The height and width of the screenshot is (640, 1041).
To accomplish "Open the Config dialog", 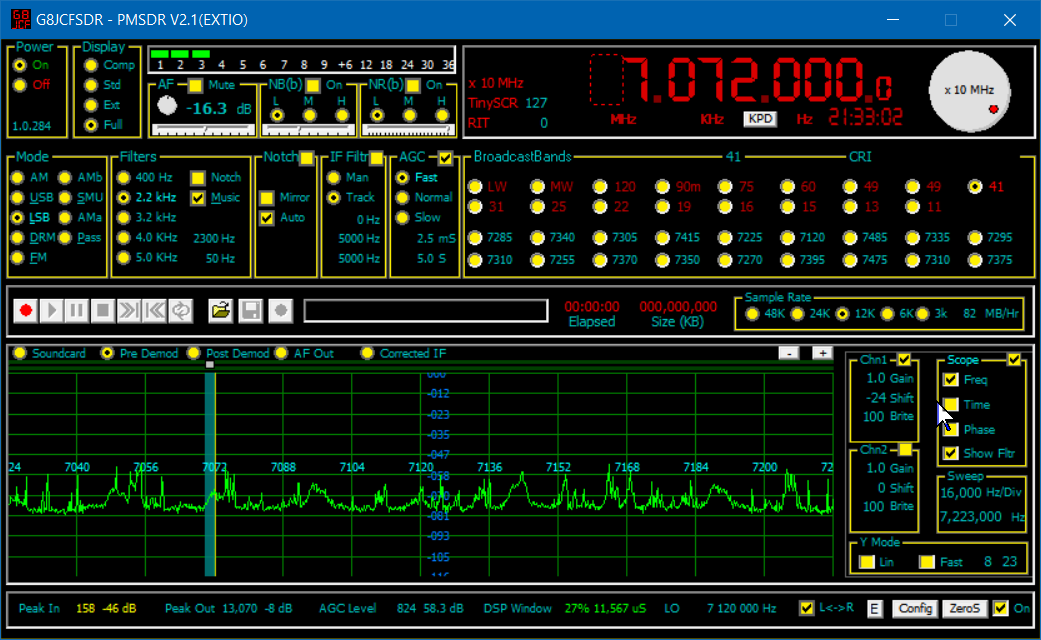I will pos(914,608).
